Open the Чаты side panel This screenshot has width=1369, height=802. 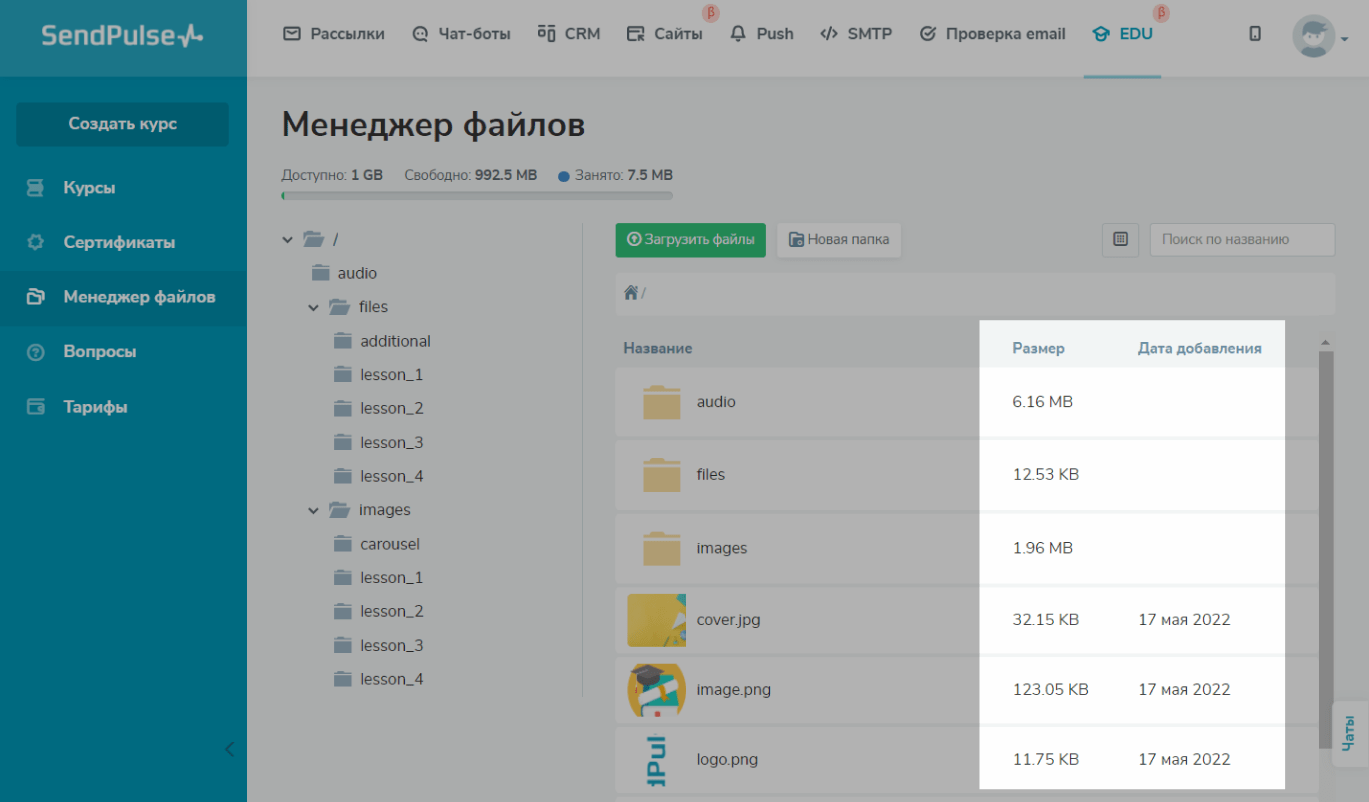click(1349, 733)
